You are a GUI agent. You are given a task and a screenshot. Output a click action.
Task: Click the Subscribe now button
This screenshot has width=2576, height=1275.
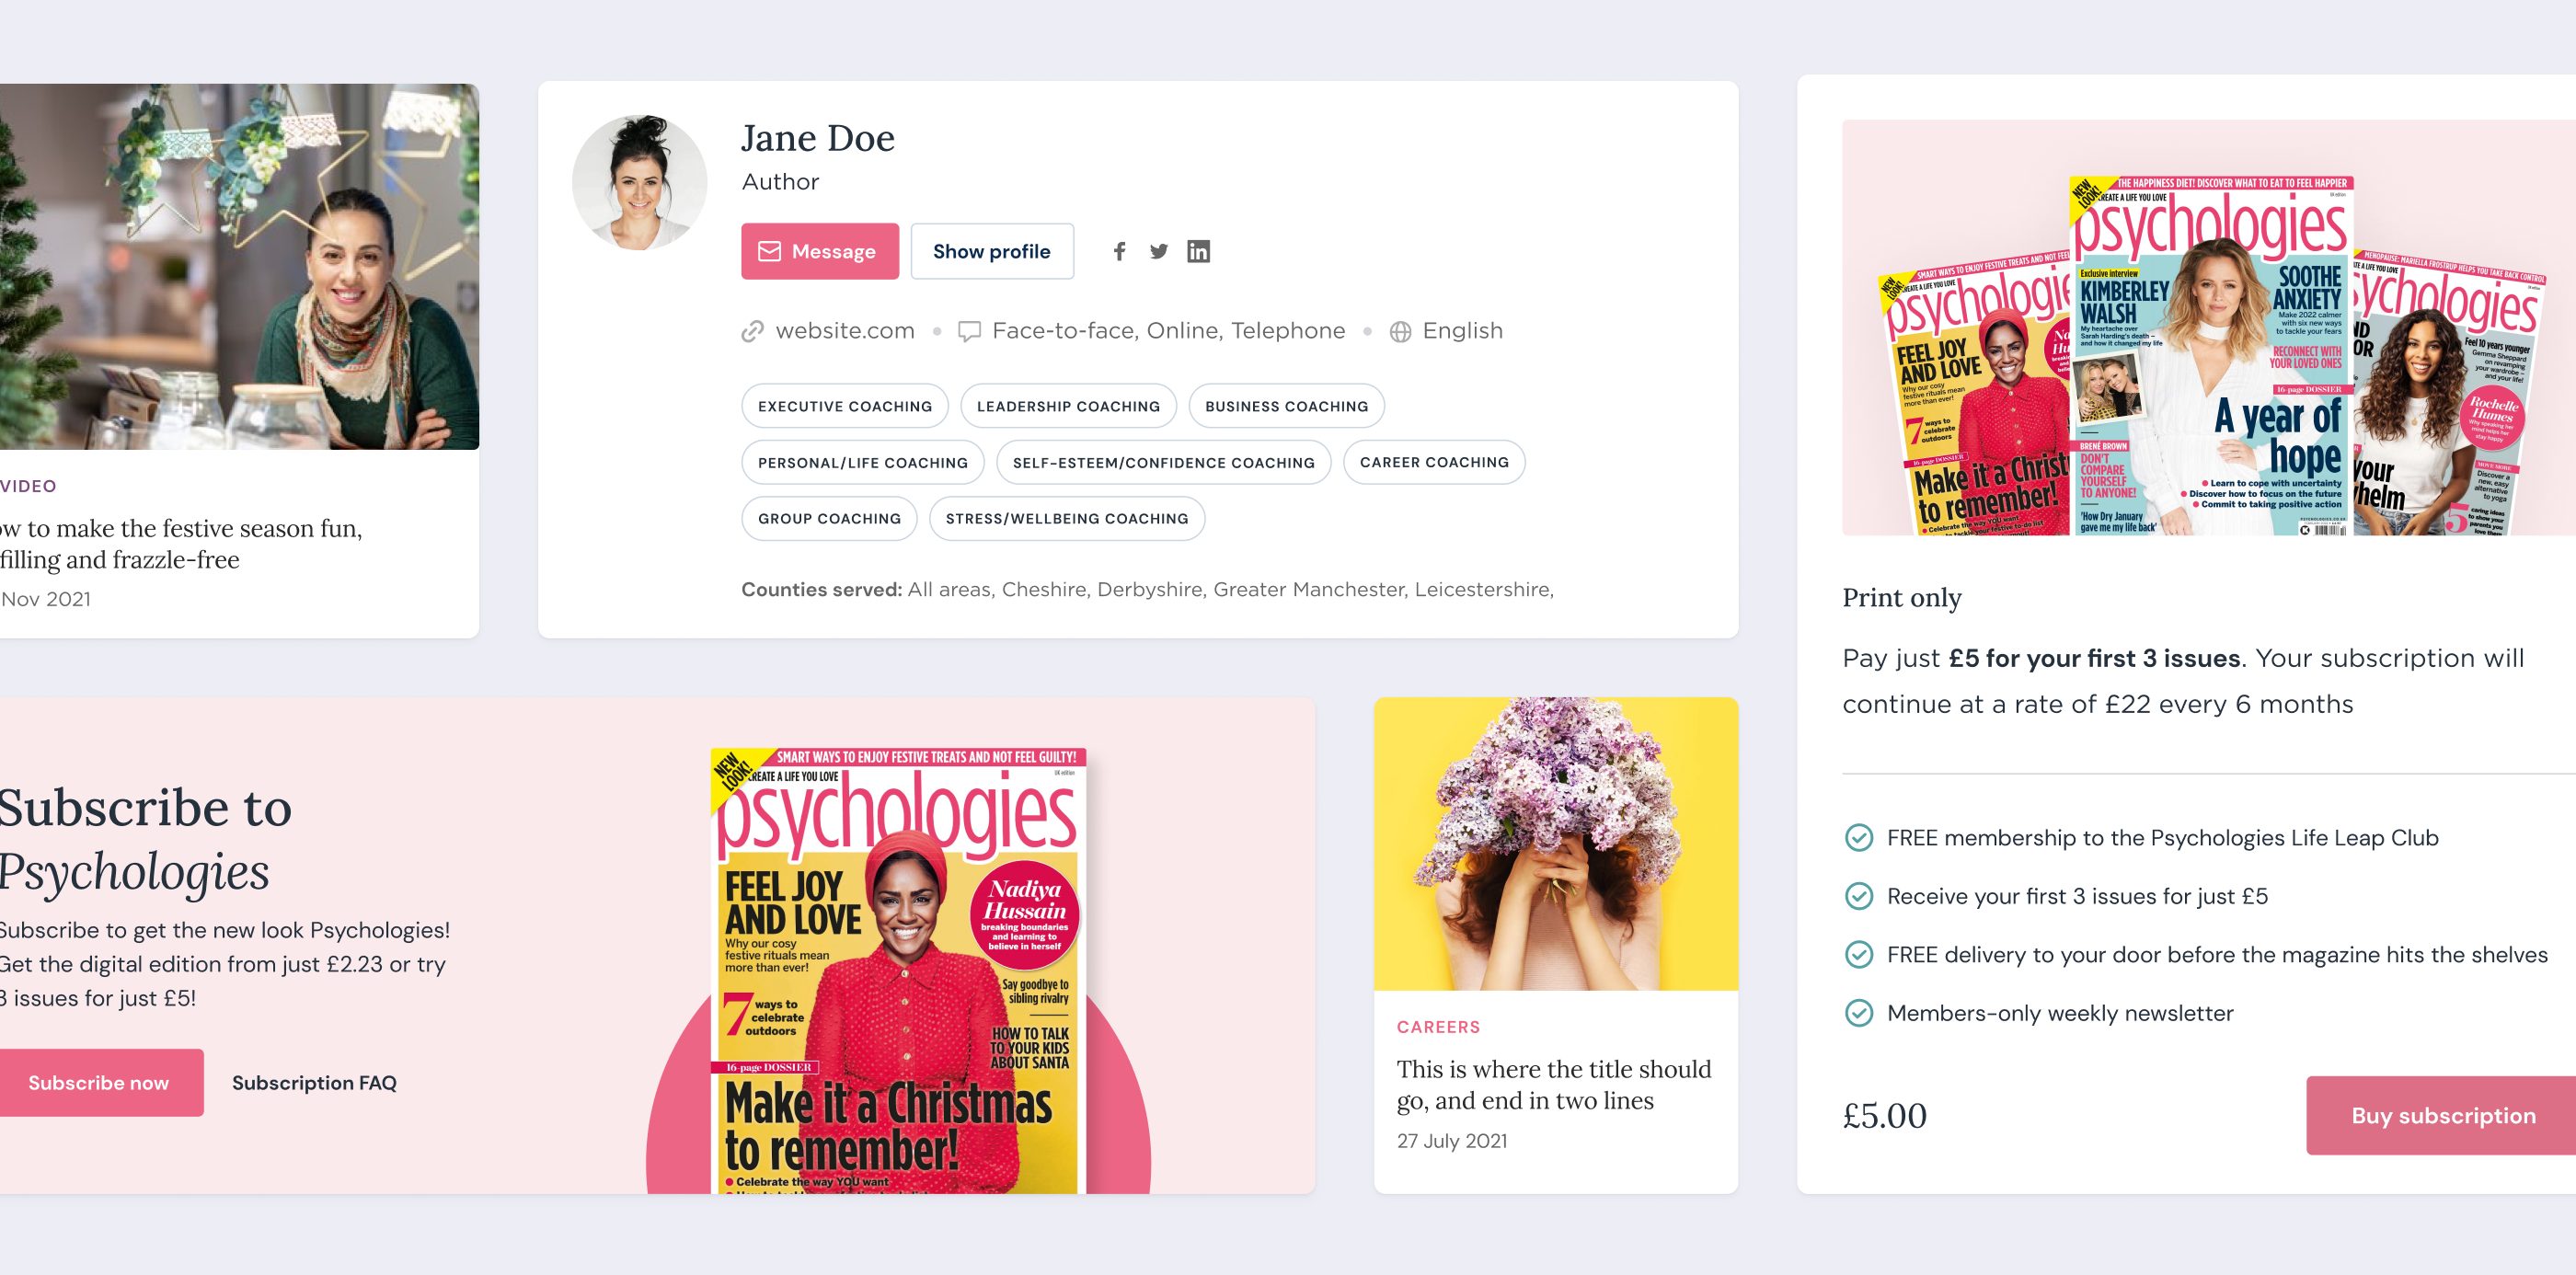(x=99, y=1082)
